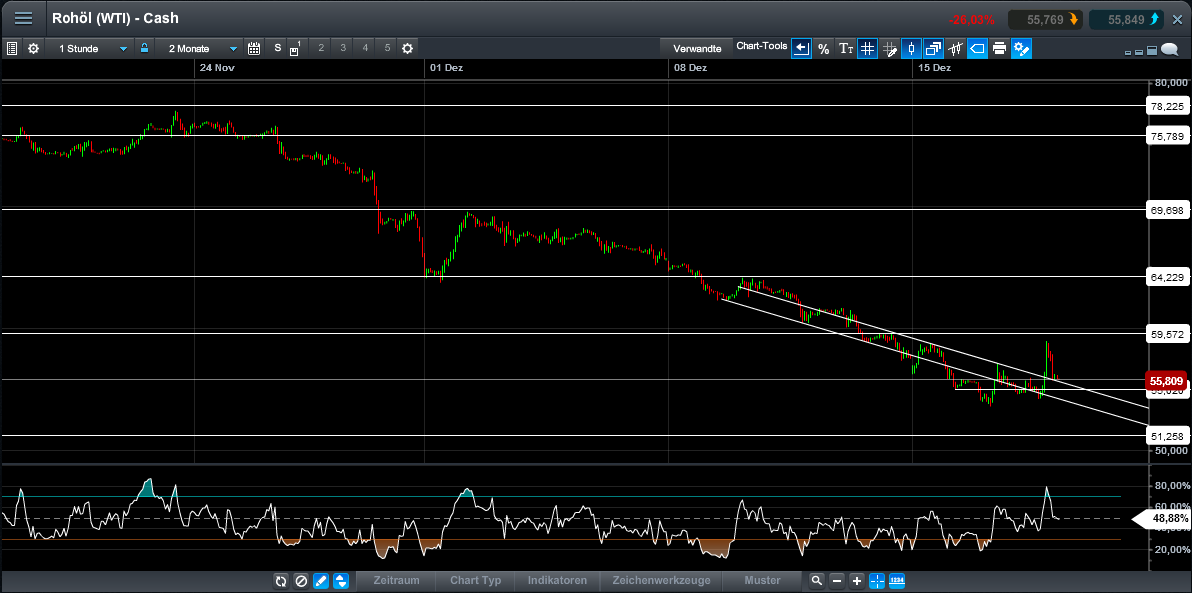Click the 55,849 buy price button
1192x593 pixels.
click(1126, 18)
